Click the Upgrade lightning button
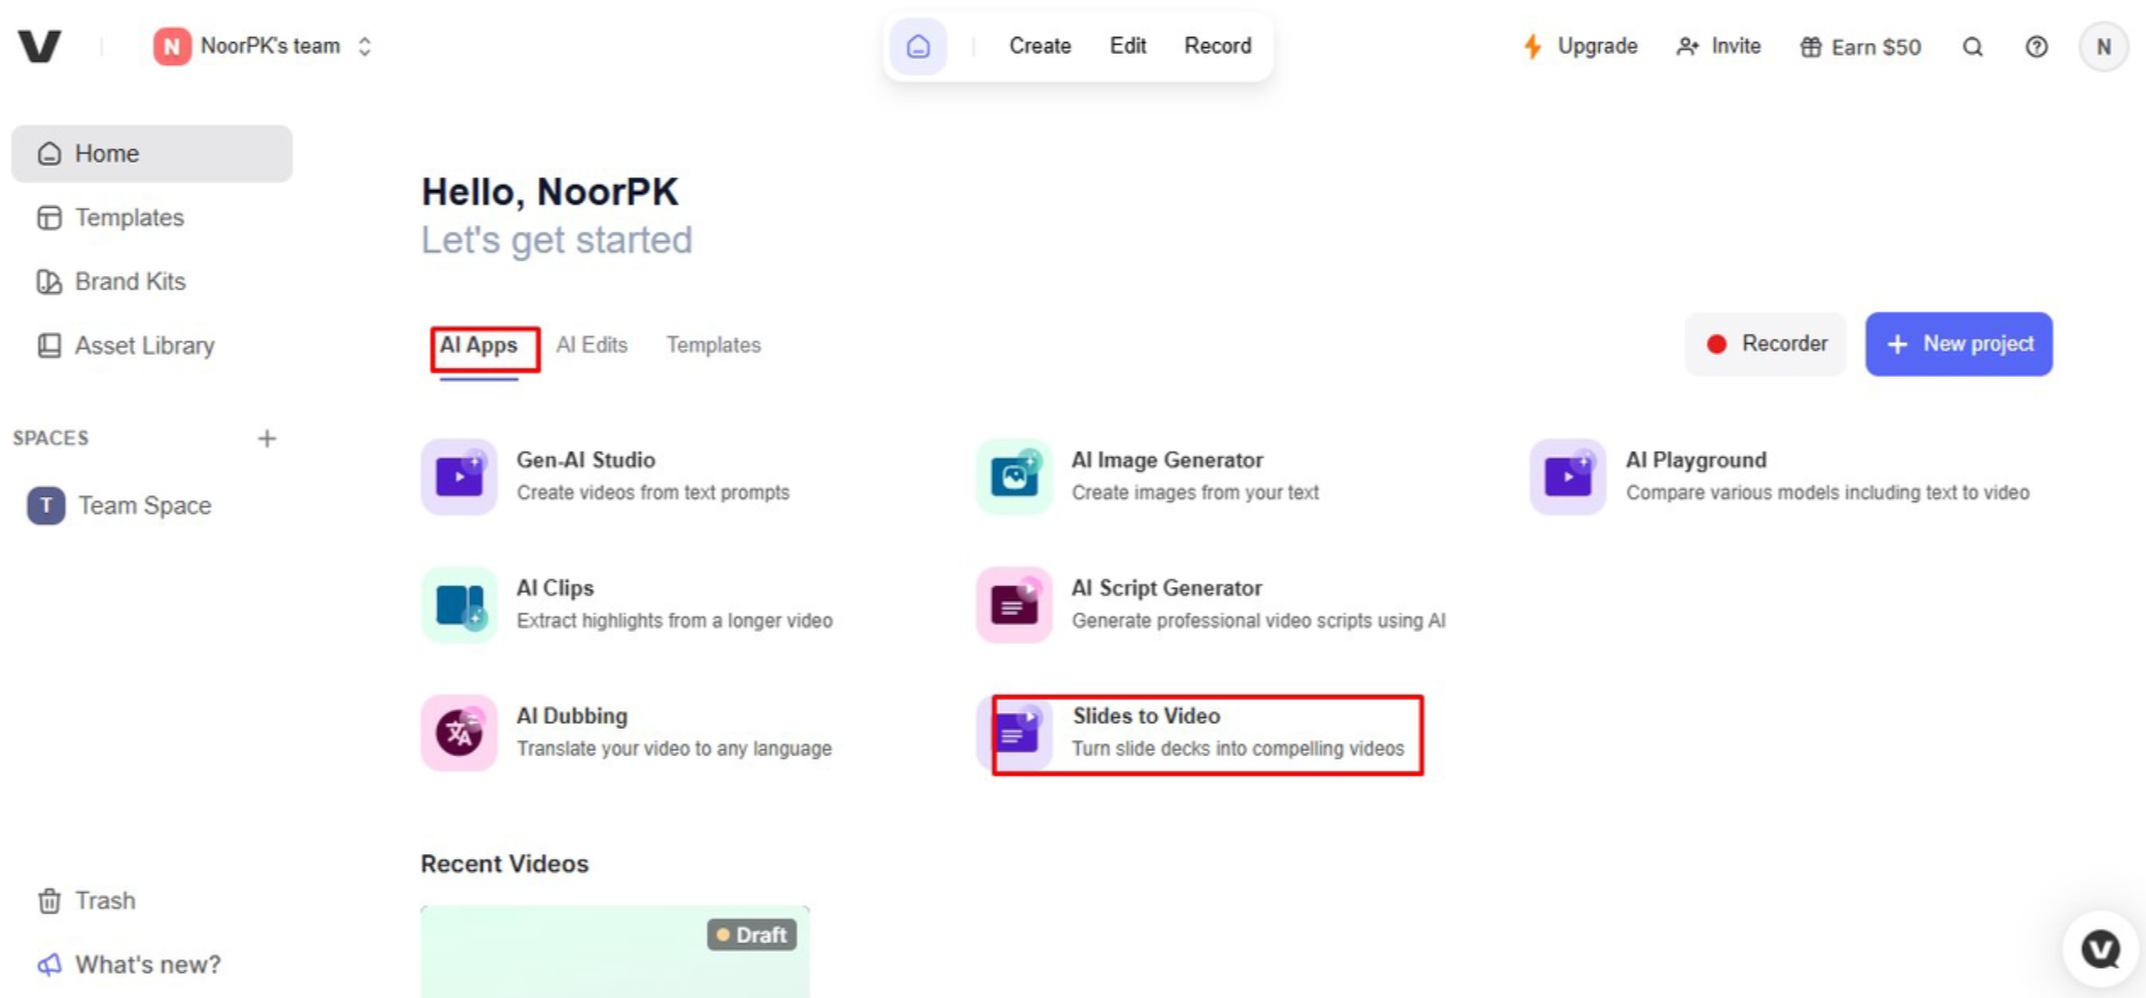 point(1580,46)
